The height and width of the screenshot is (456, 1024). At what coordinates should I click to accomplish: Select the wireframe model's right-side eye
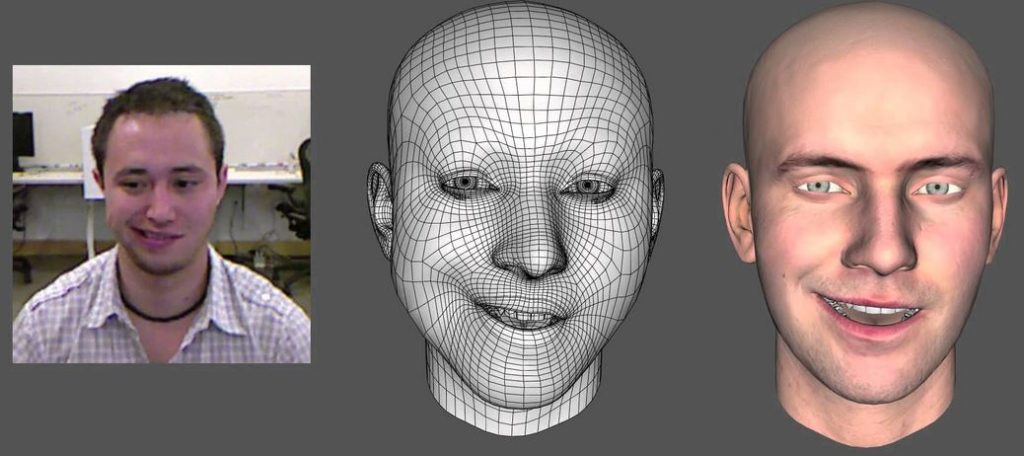(x=588, y=186)
